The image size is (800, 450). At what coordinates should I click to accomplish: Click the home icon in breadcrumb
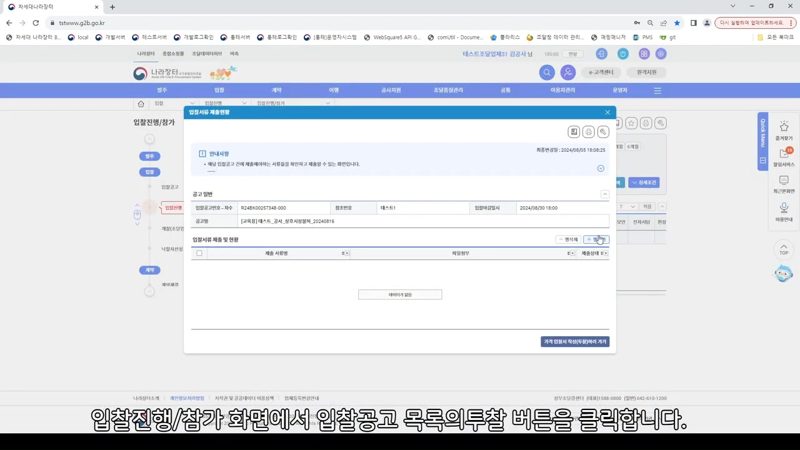tap(141, 104)
